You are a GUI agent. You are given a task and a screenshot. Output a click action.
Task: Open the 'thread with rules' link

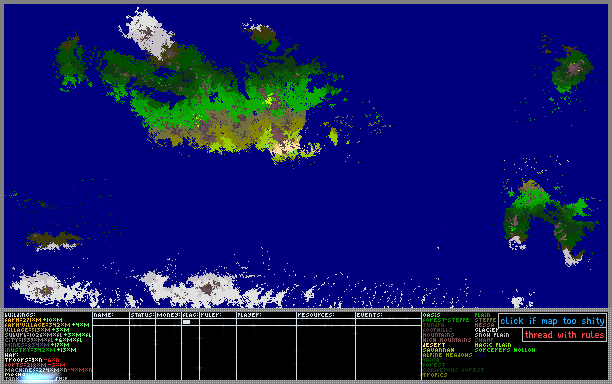tap(564, 335)
